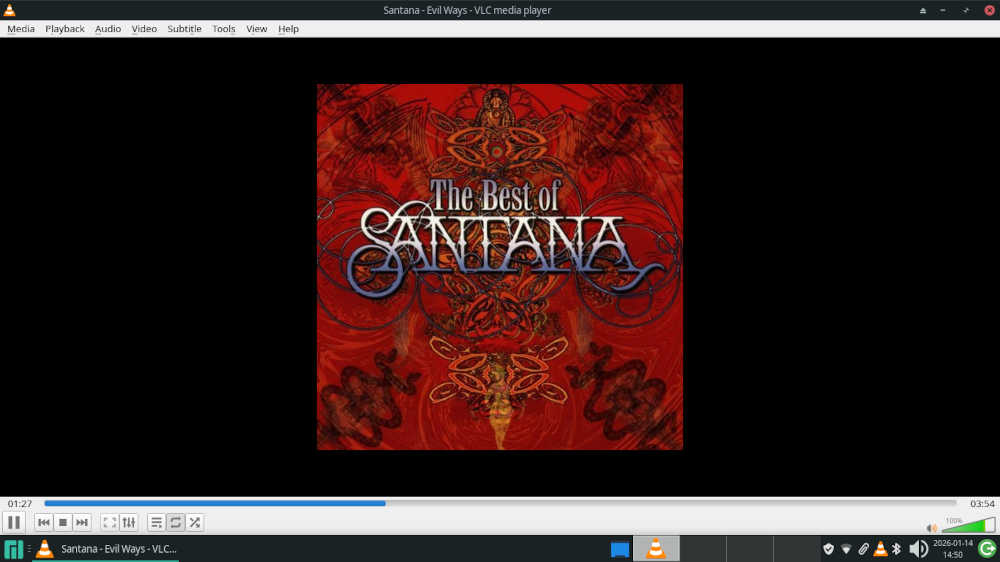Stop playback with the stop button
Image resolution: width=1000 pixels, height=562 pixels.
(63, 522)
